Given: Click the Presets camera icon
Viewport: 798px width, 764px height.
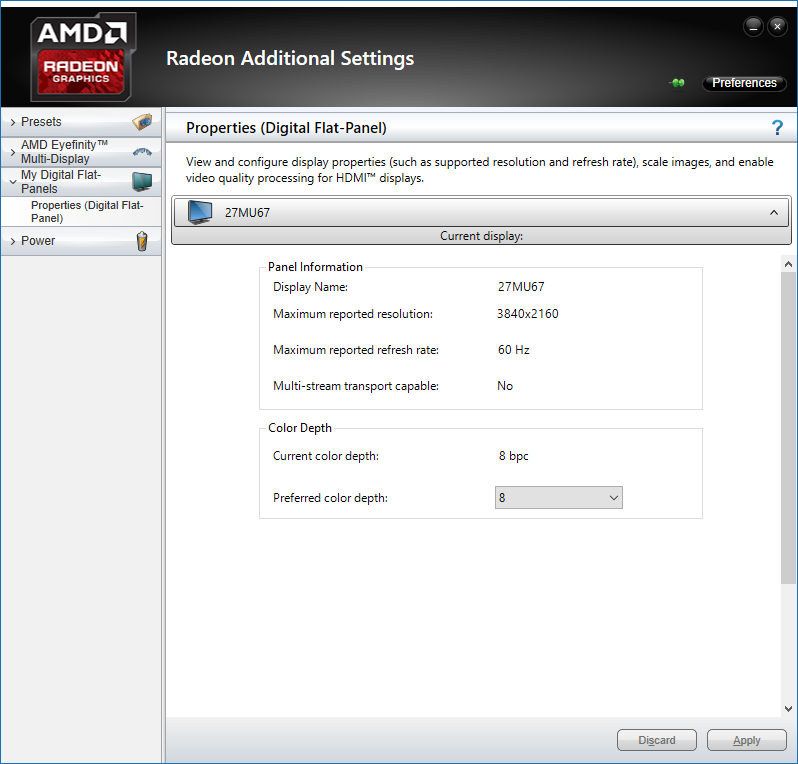Looking at the screenshot, I should pyautogui.click(x=142, y=122).
